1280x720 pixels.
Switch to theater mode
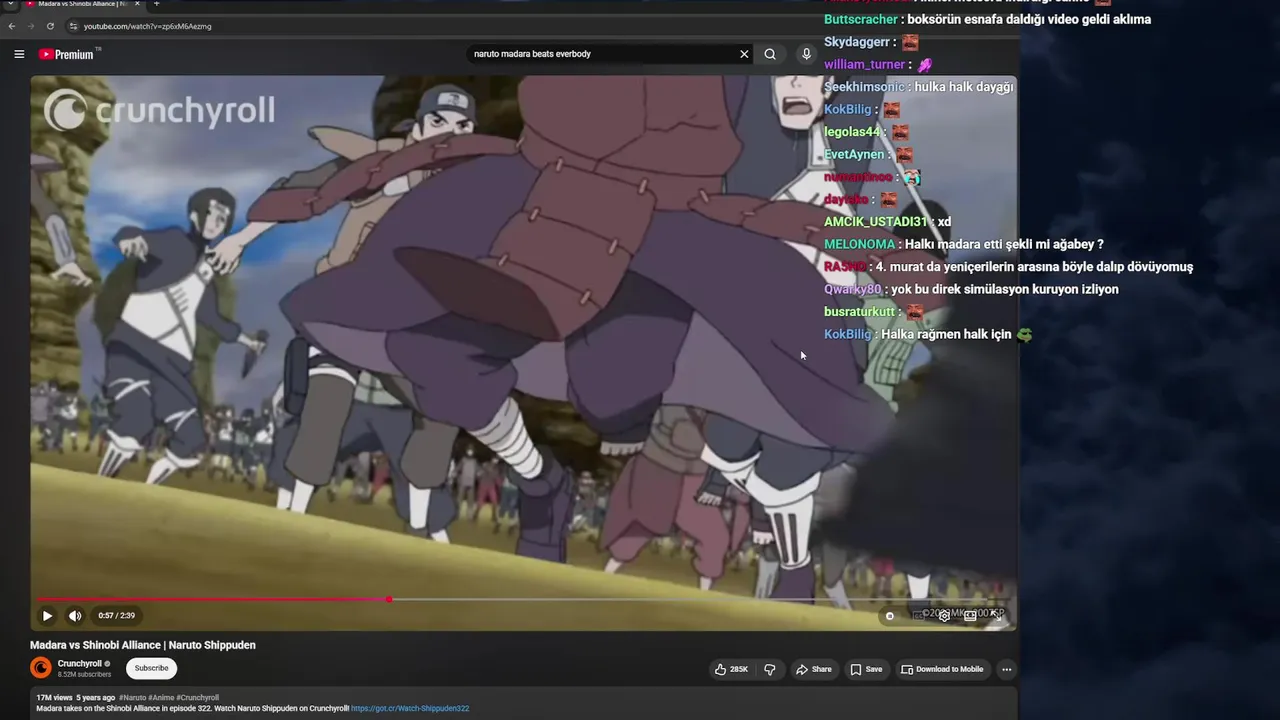click(970, 616)
